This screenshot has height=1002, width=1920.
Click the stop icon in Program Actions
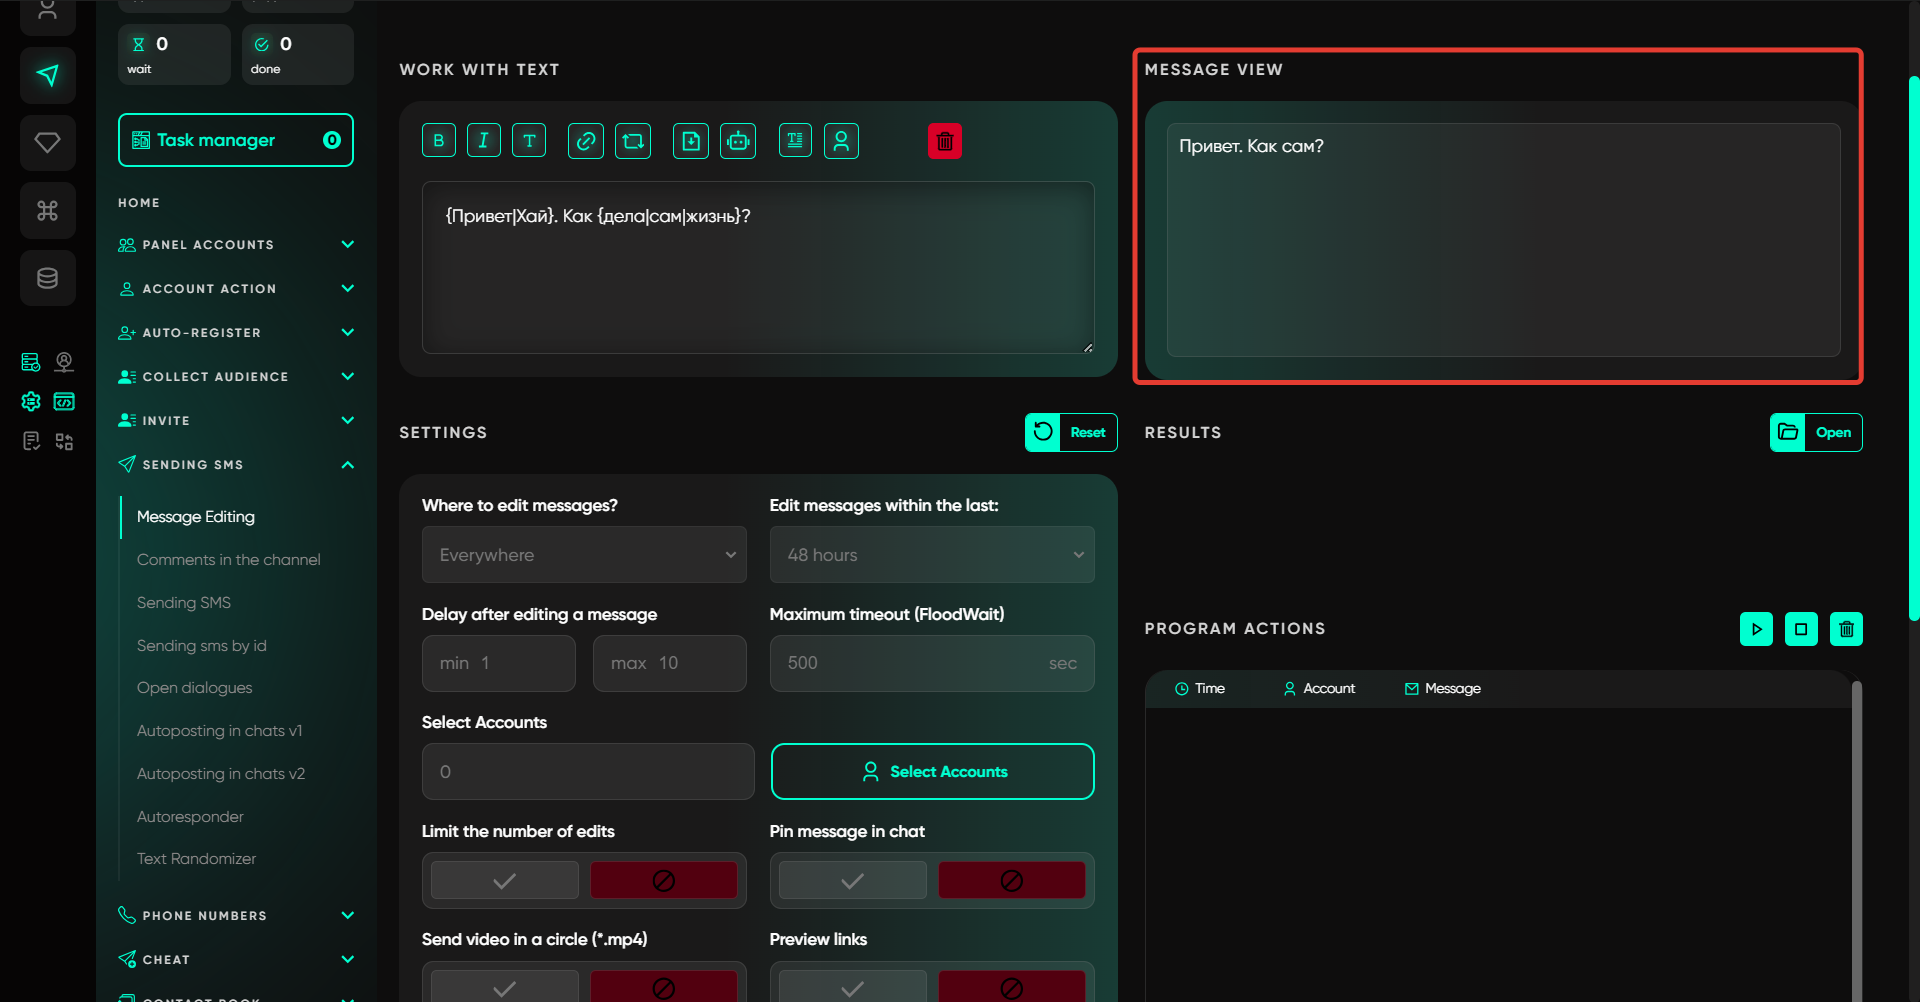(1801, 629)
